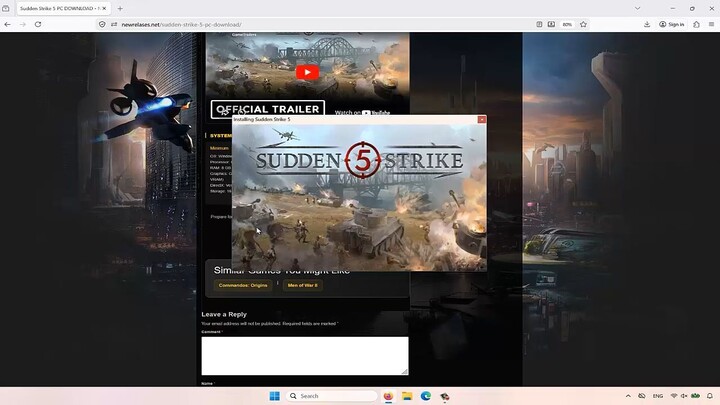Screen dimensions: 720x405
Task: Launch Microsoft Edge from the taskbar
Action: pos(426,396)
